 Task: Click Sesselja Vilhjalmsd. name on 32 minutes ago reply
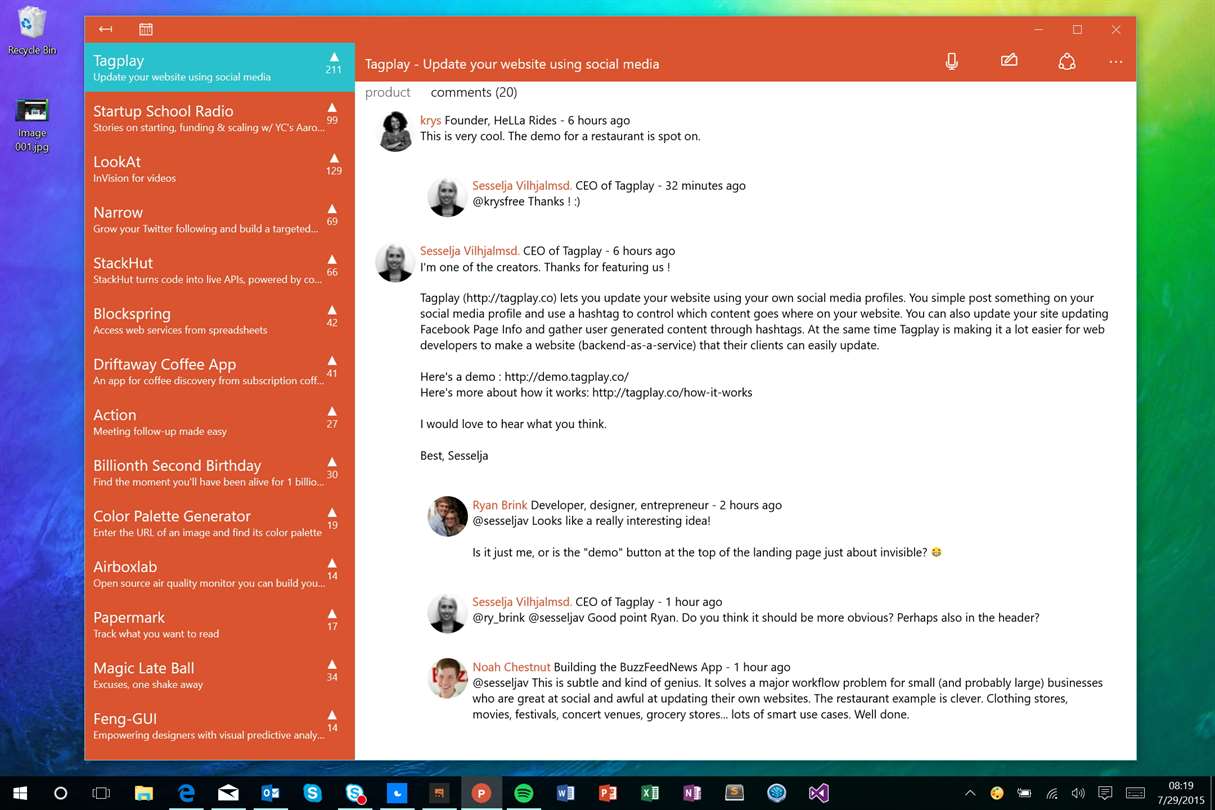[522, 185]
